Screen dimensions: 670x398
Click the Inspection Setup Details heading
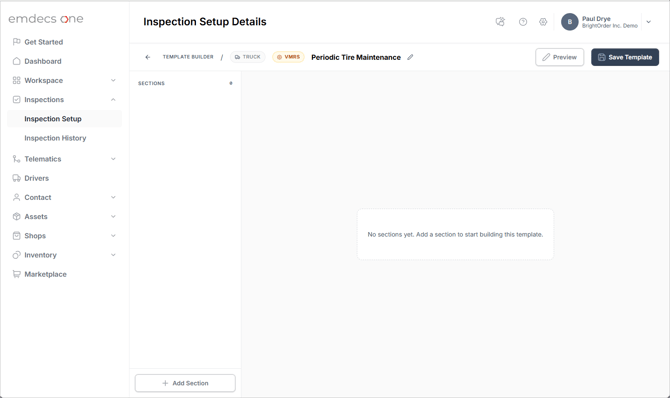tap(205, 22)
